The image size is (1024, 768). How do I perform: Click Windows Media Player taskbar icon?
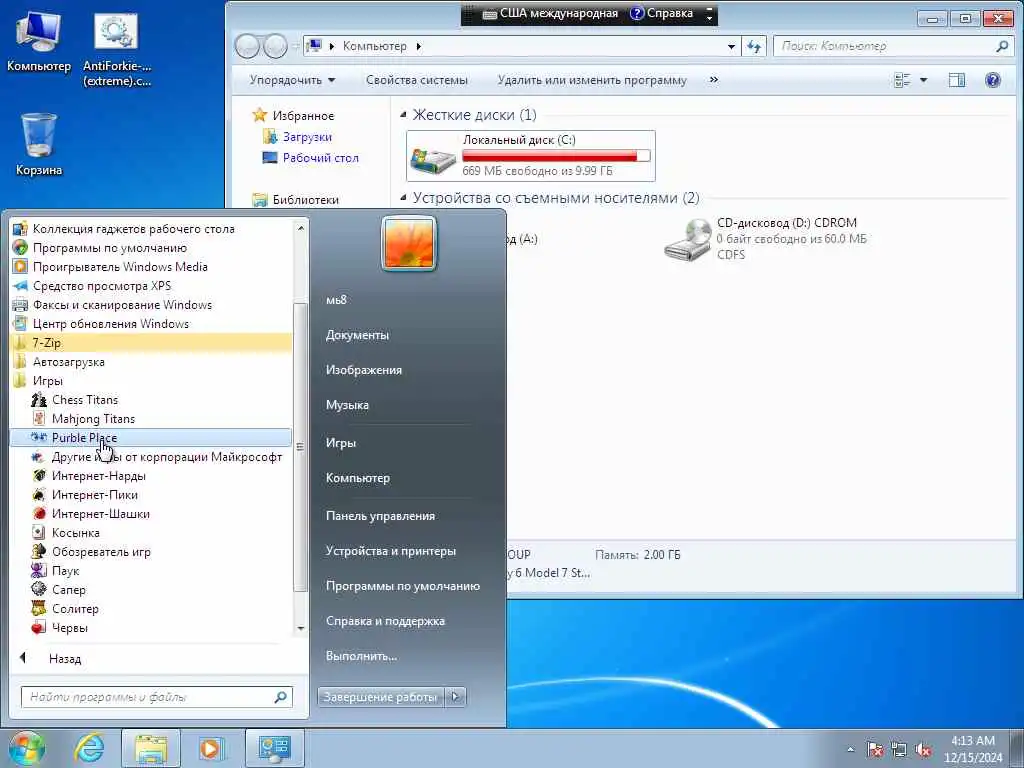point(211,748)
